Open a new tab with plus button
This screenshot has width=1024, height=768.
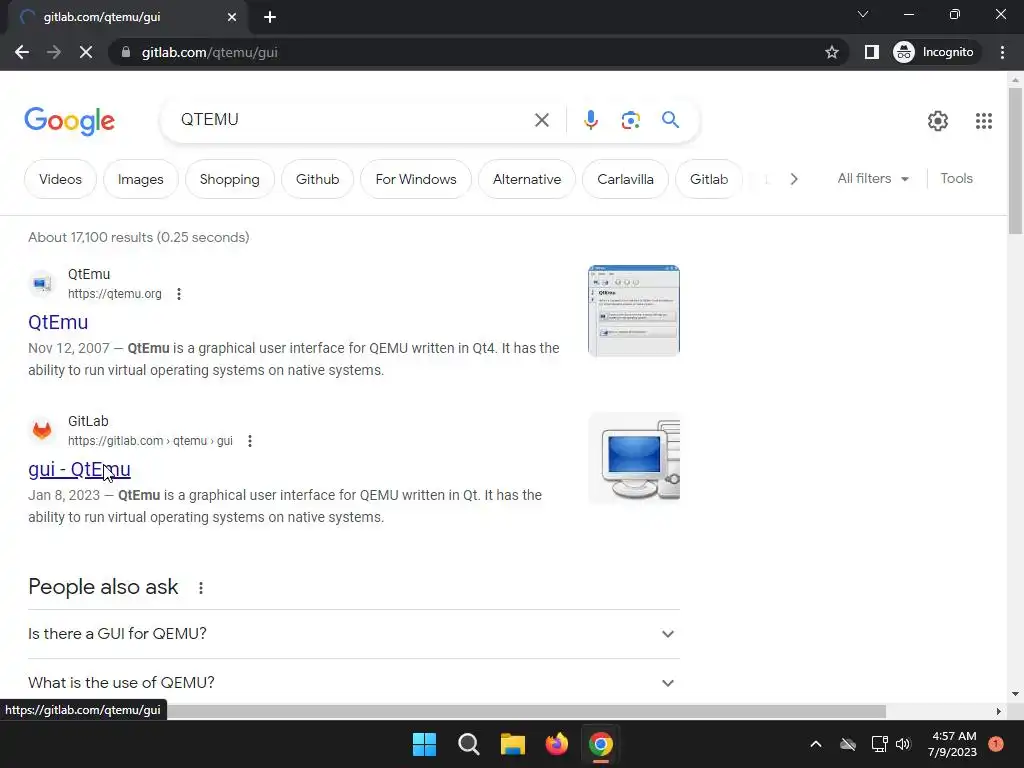pos(270,17)
